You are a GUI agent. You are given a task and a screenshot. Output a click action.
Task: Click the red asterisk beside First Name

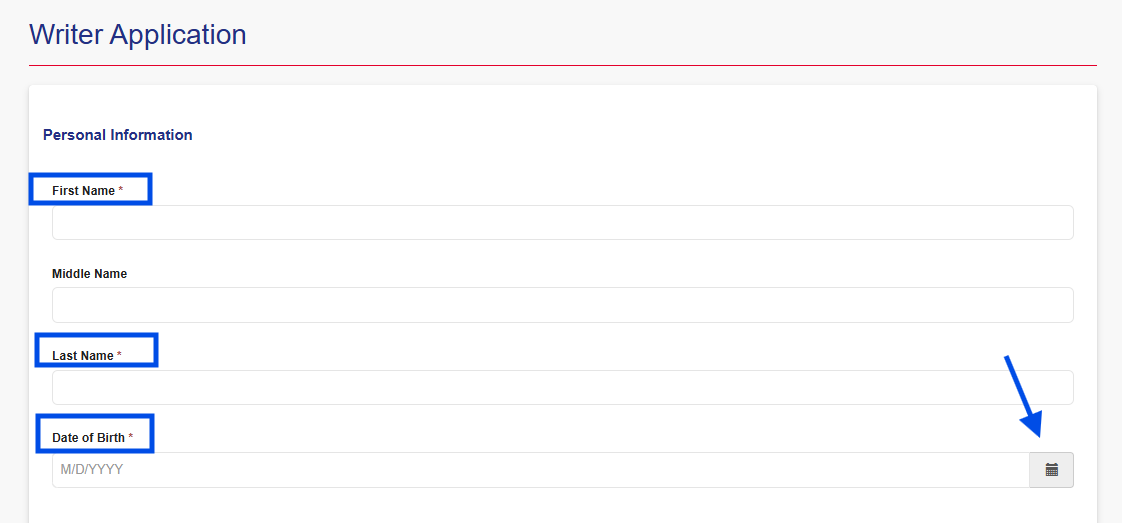click(x=121, y=190)
